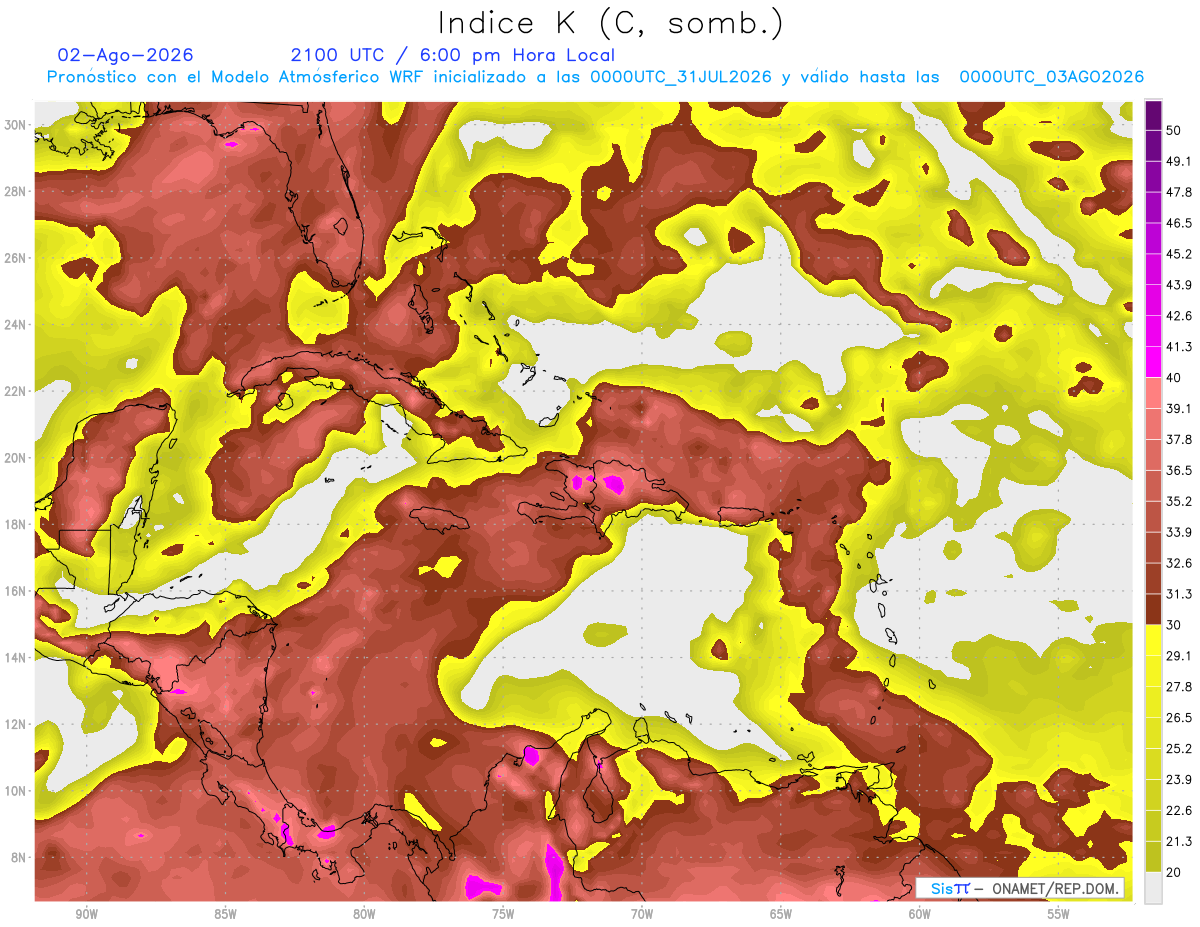Image resolution: width=1200 pixels, height=927 pixels.
Task: Click the colorbar value label 35.2
Action: (x=1180, y=501)
